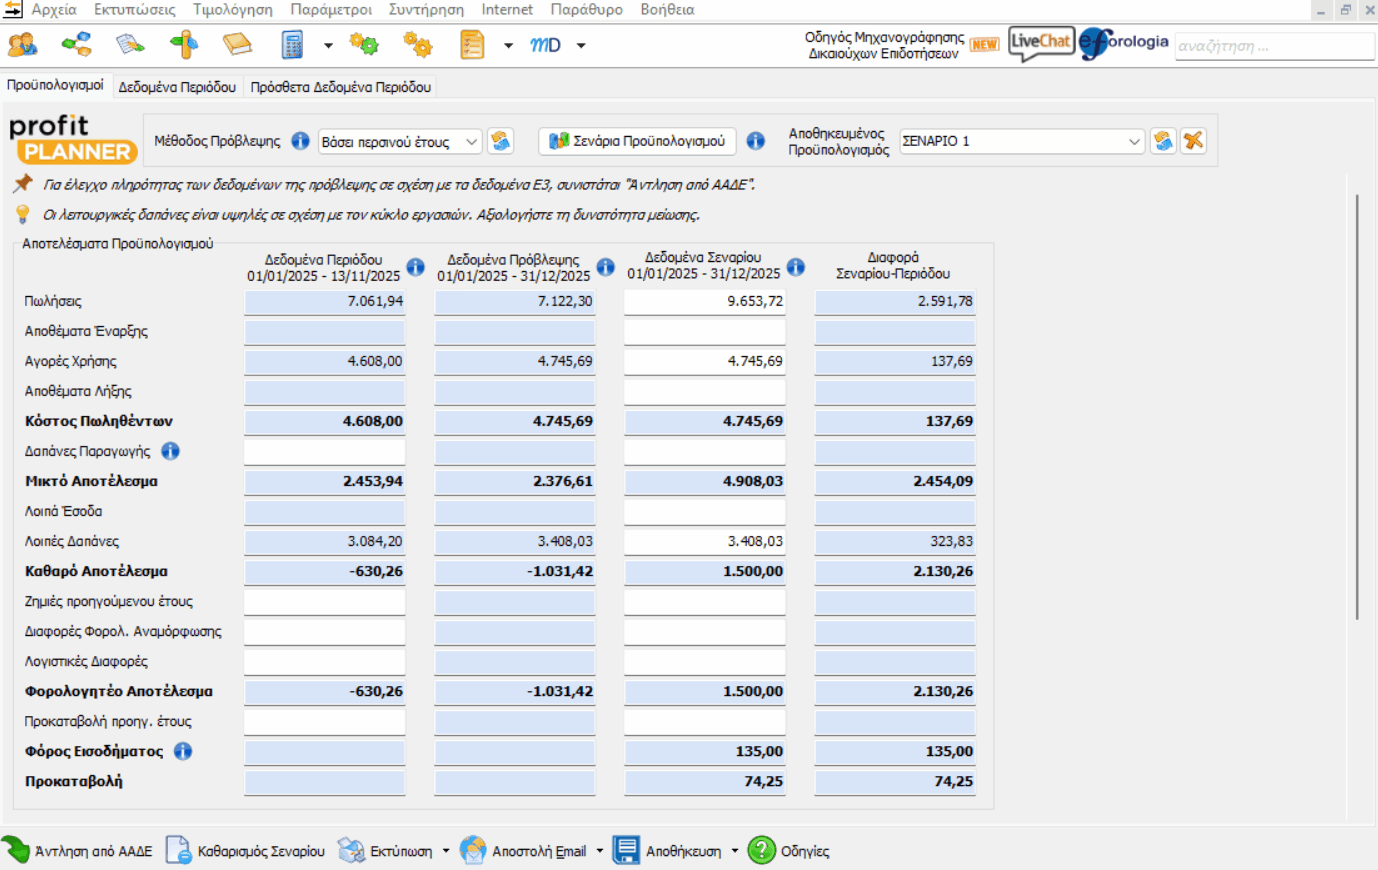
Task: Open the Τιμολόγηση menu
Action: click(x=232, y=9)
